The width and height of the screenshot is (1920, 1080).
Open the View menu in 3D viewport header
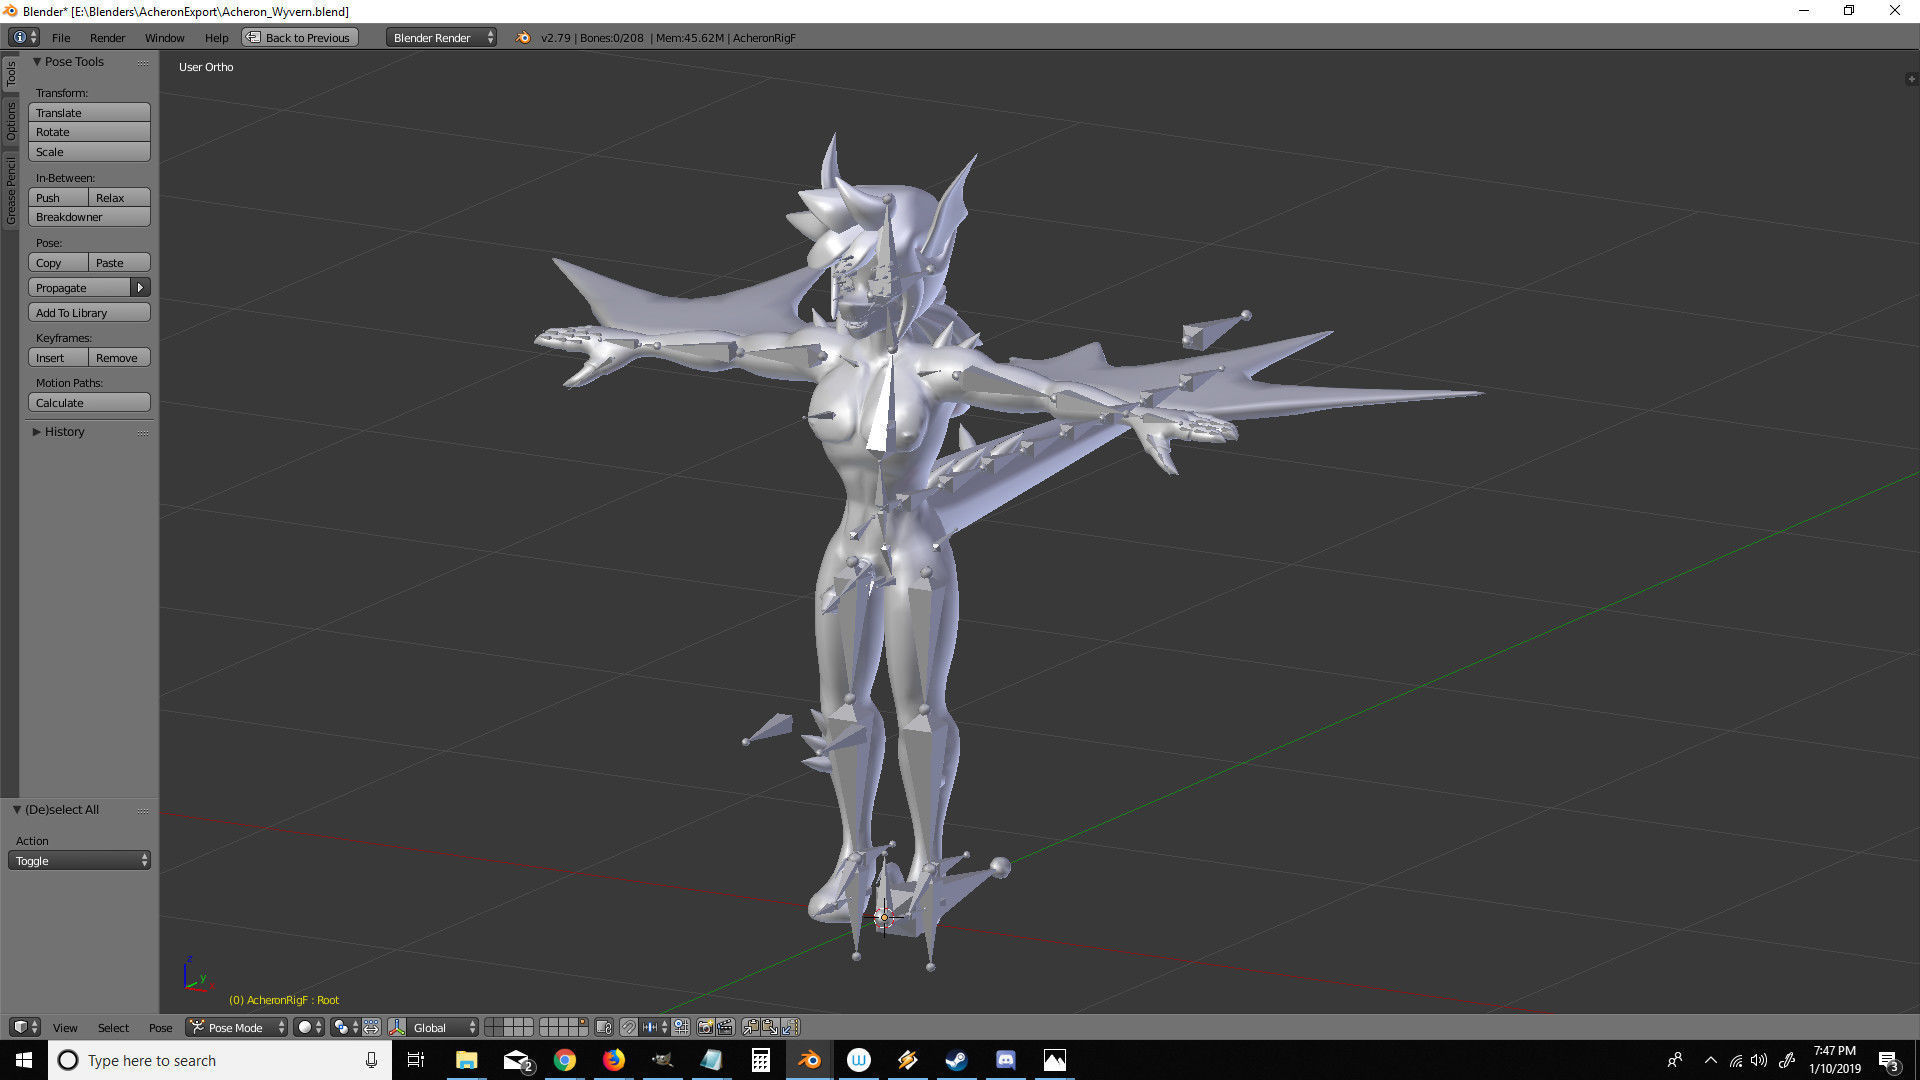[x=65, y=1027]
